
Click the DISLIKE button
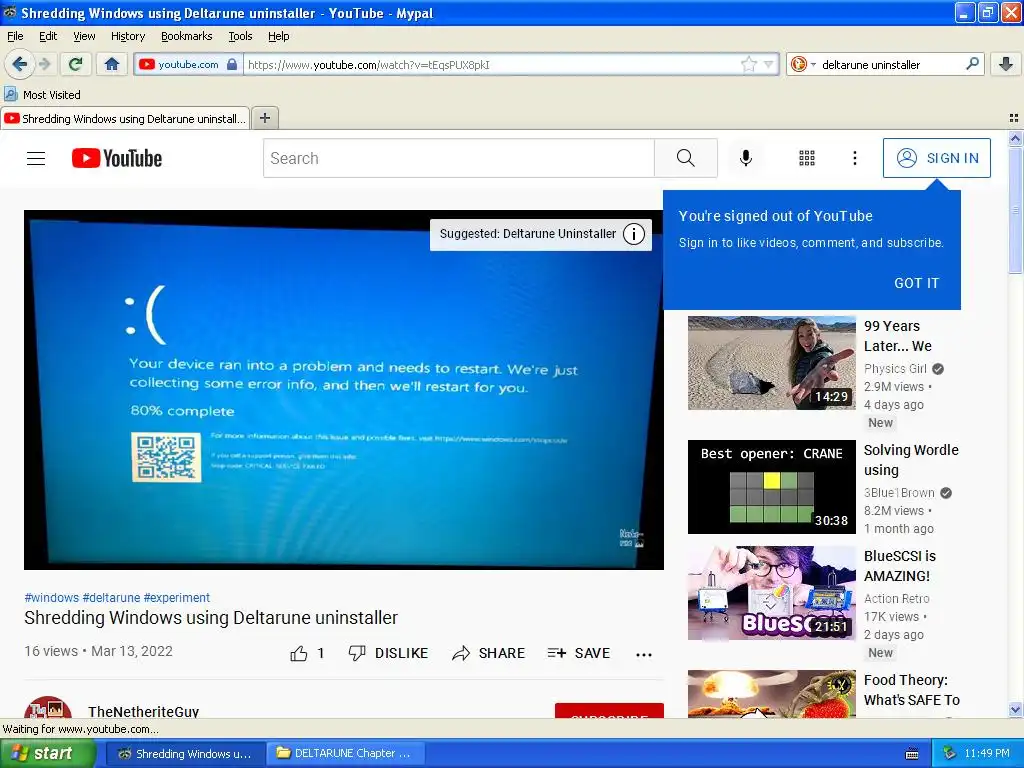(389, 653)
